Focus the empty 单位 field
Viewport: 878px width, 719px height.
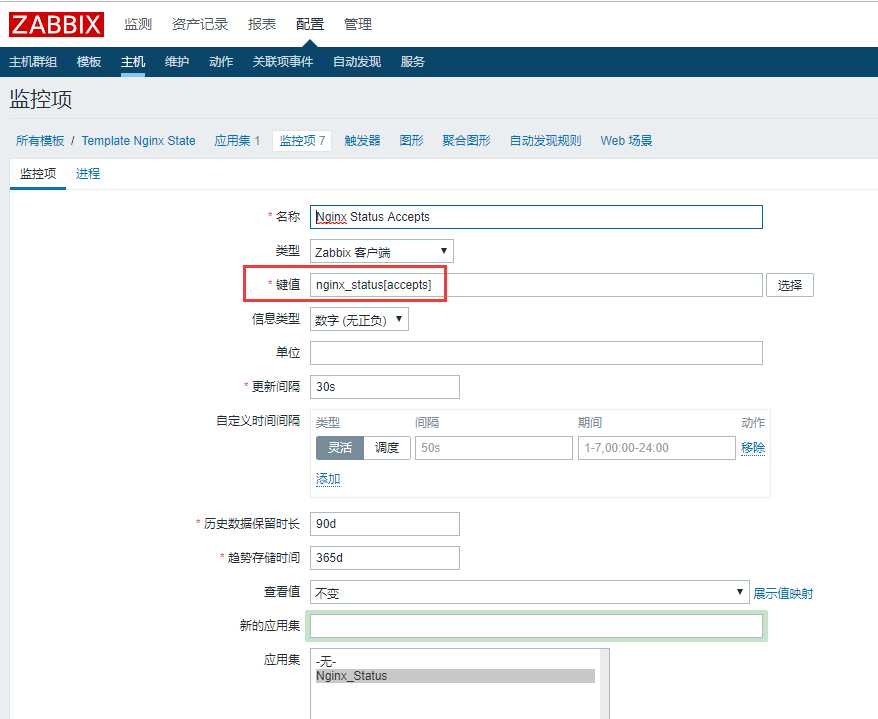tap(536, 353)
